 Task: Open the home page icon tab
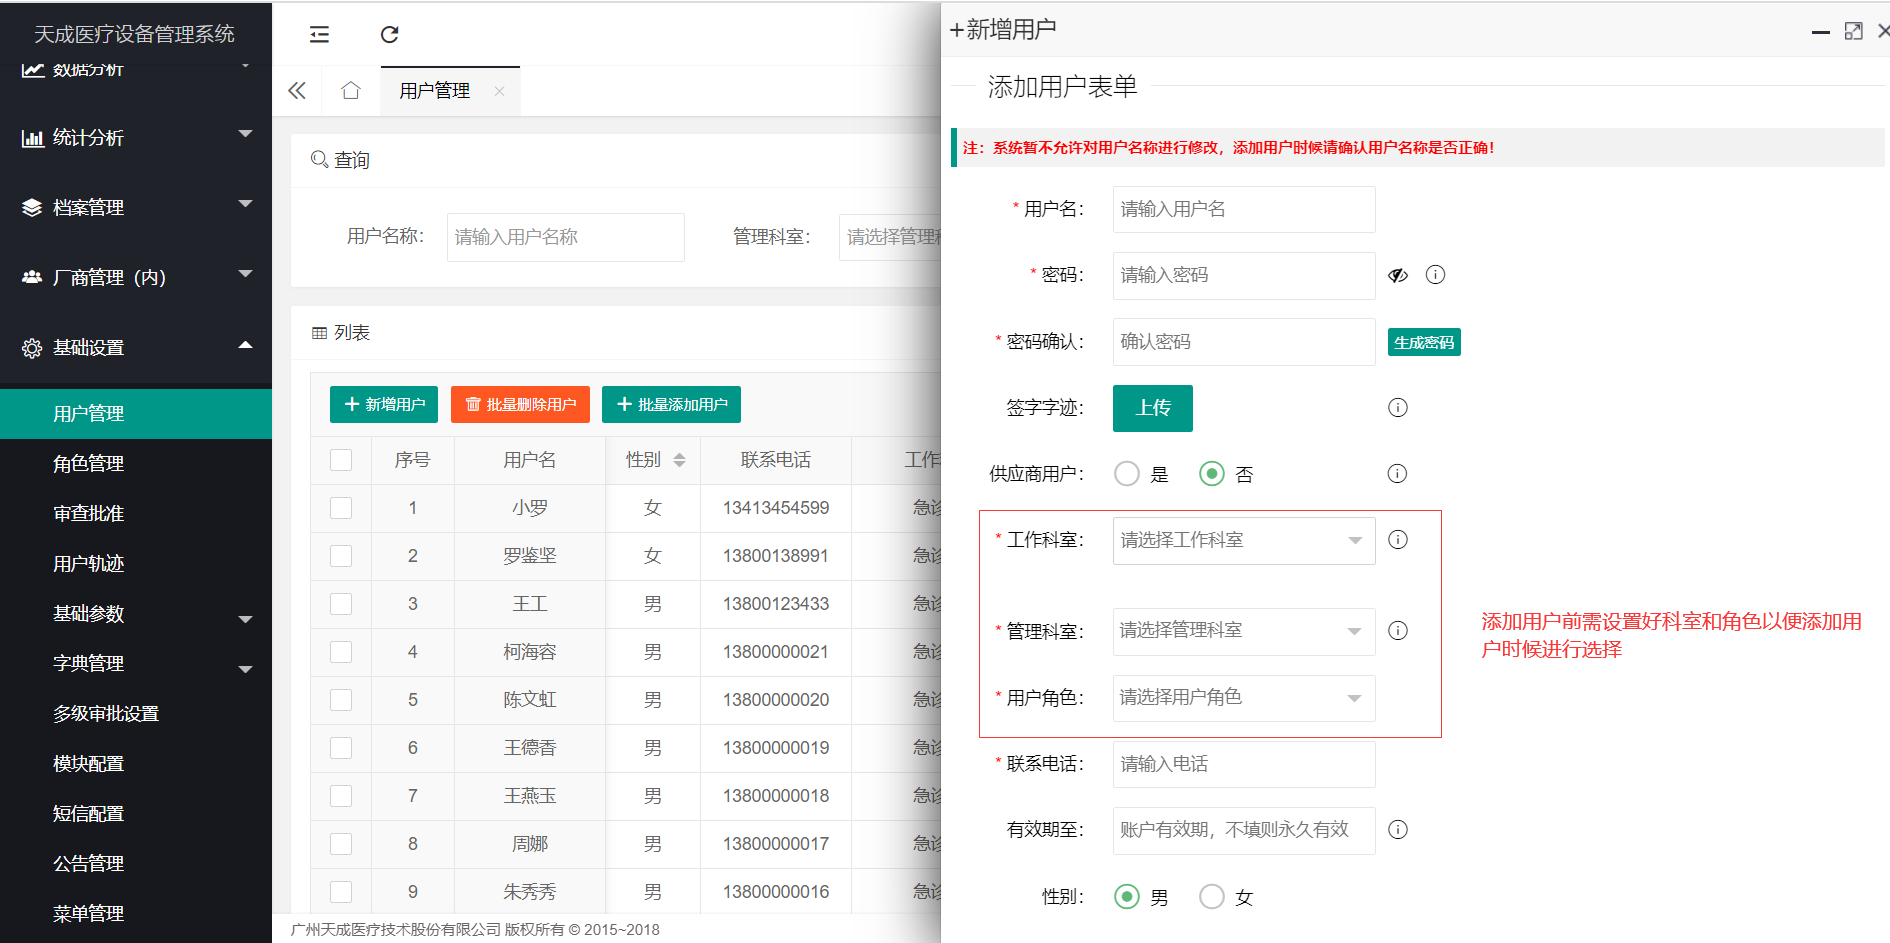(350, 91)
